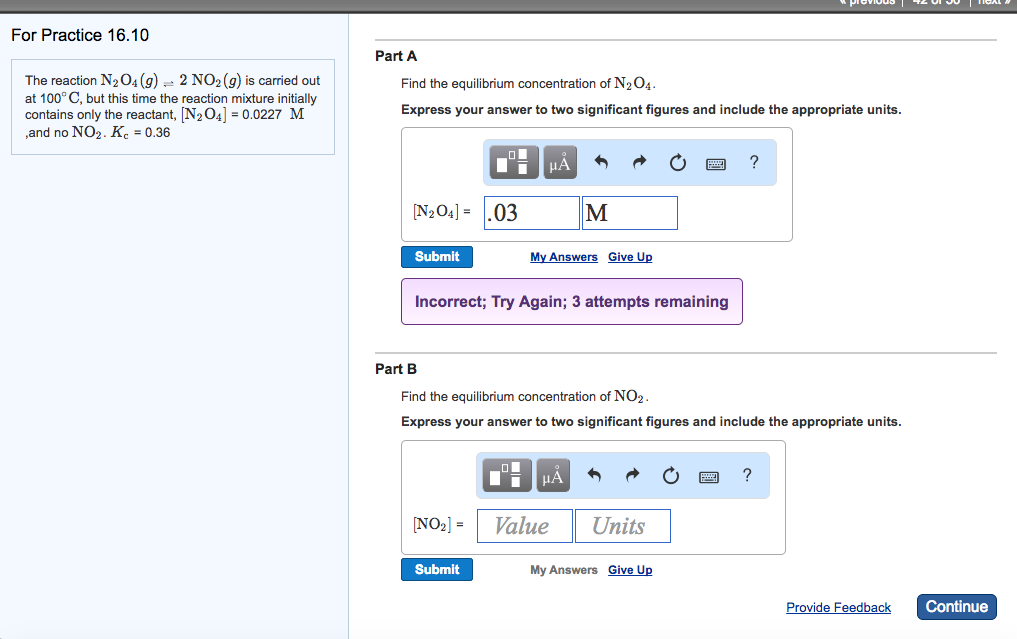Open the µÅ symbols menu in Part A
1017x639 pixels.
click(x=559, y=163)
